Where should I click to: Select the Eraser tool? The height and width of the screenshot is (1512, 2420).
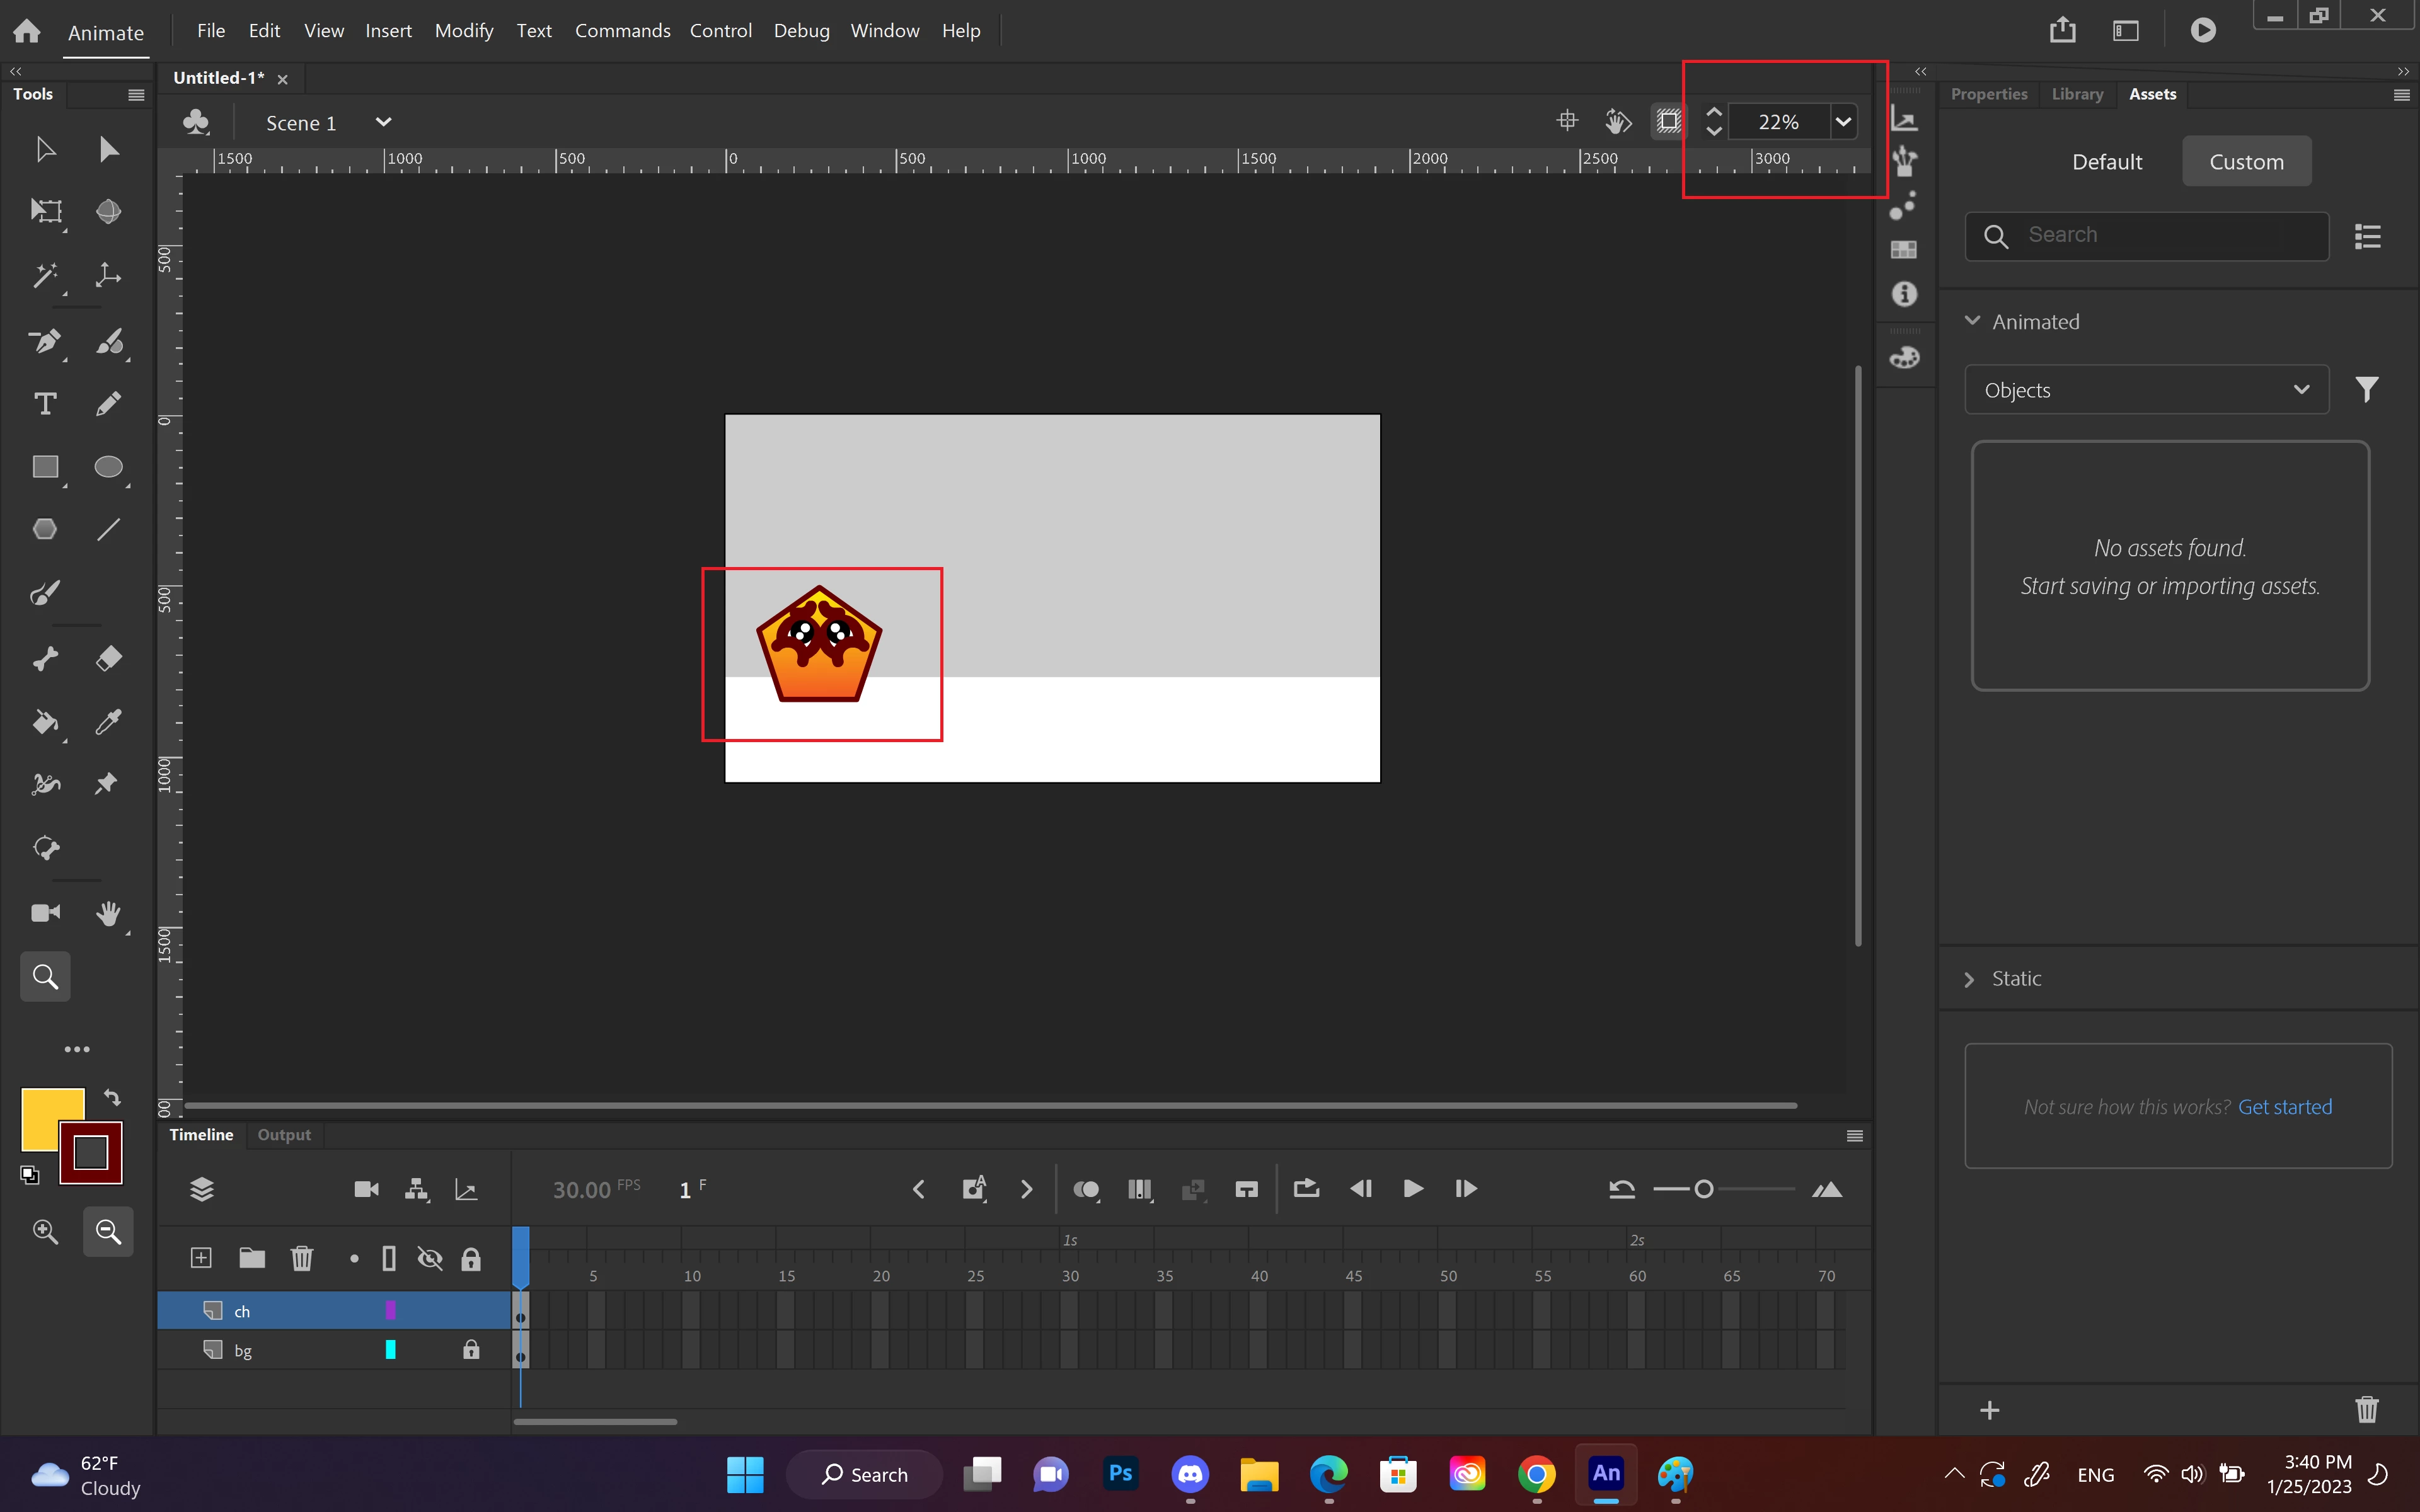108,658
